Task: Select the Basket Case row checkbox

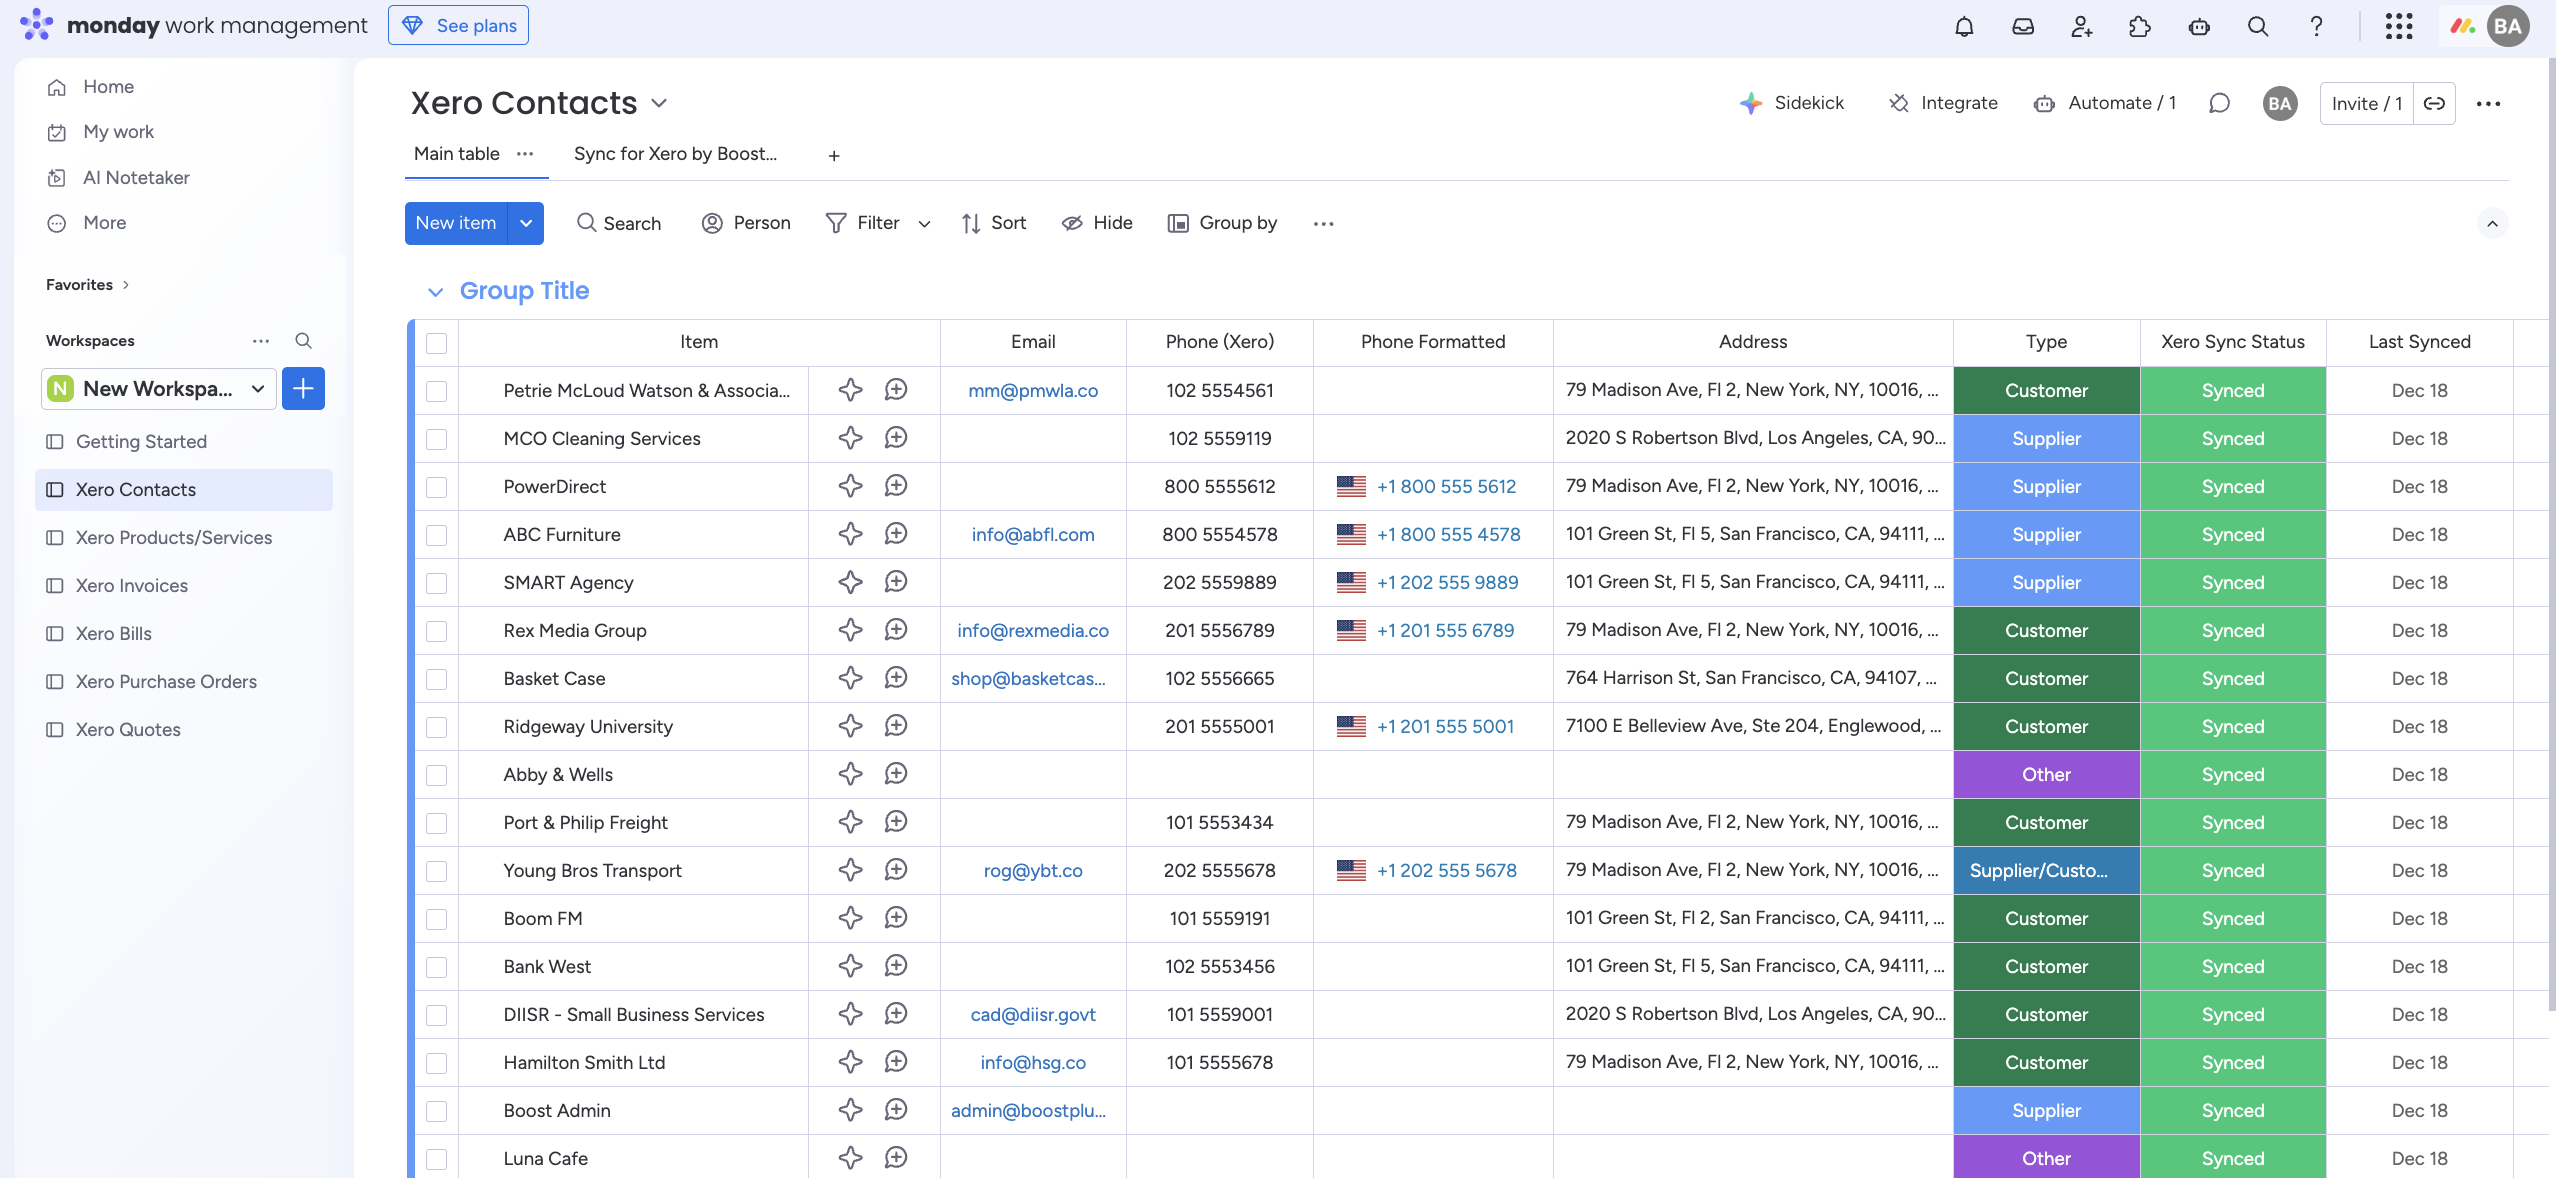Action: (436, 679)
